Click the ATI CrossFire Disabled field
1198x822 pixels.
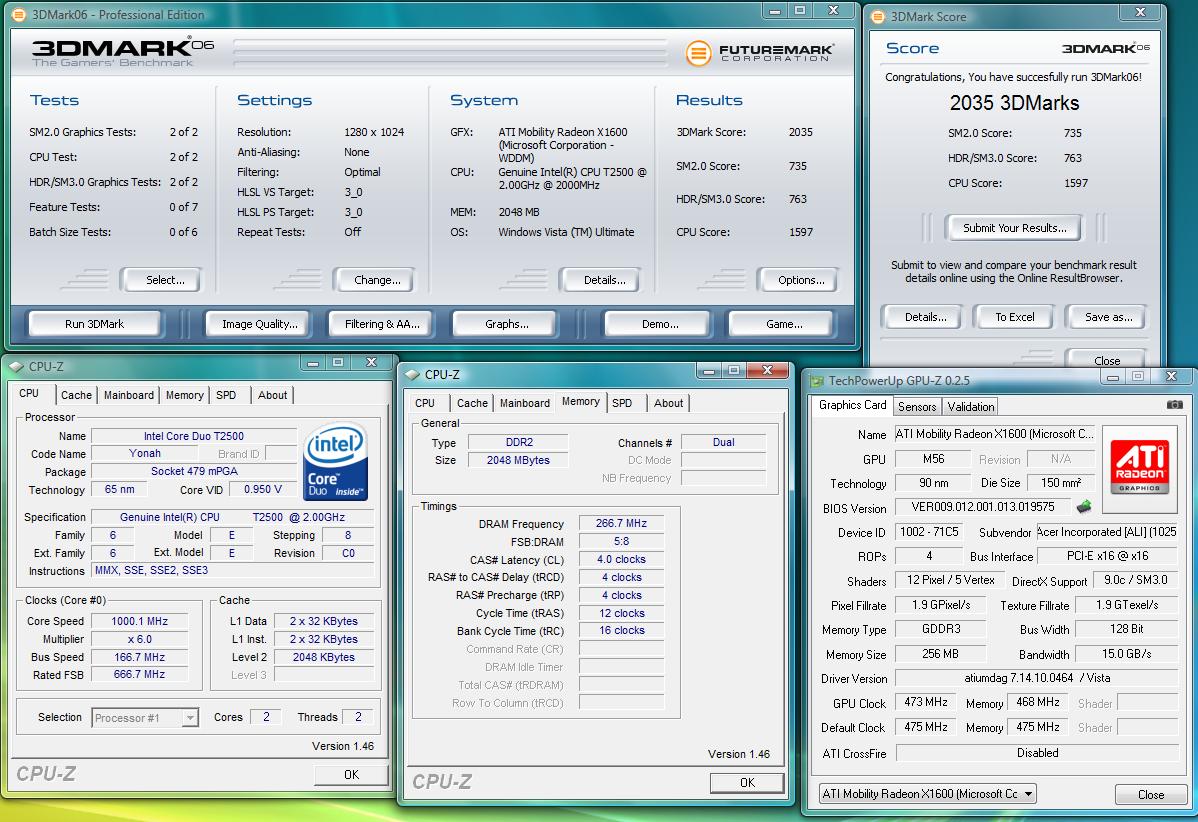(x=1037, y=752)
